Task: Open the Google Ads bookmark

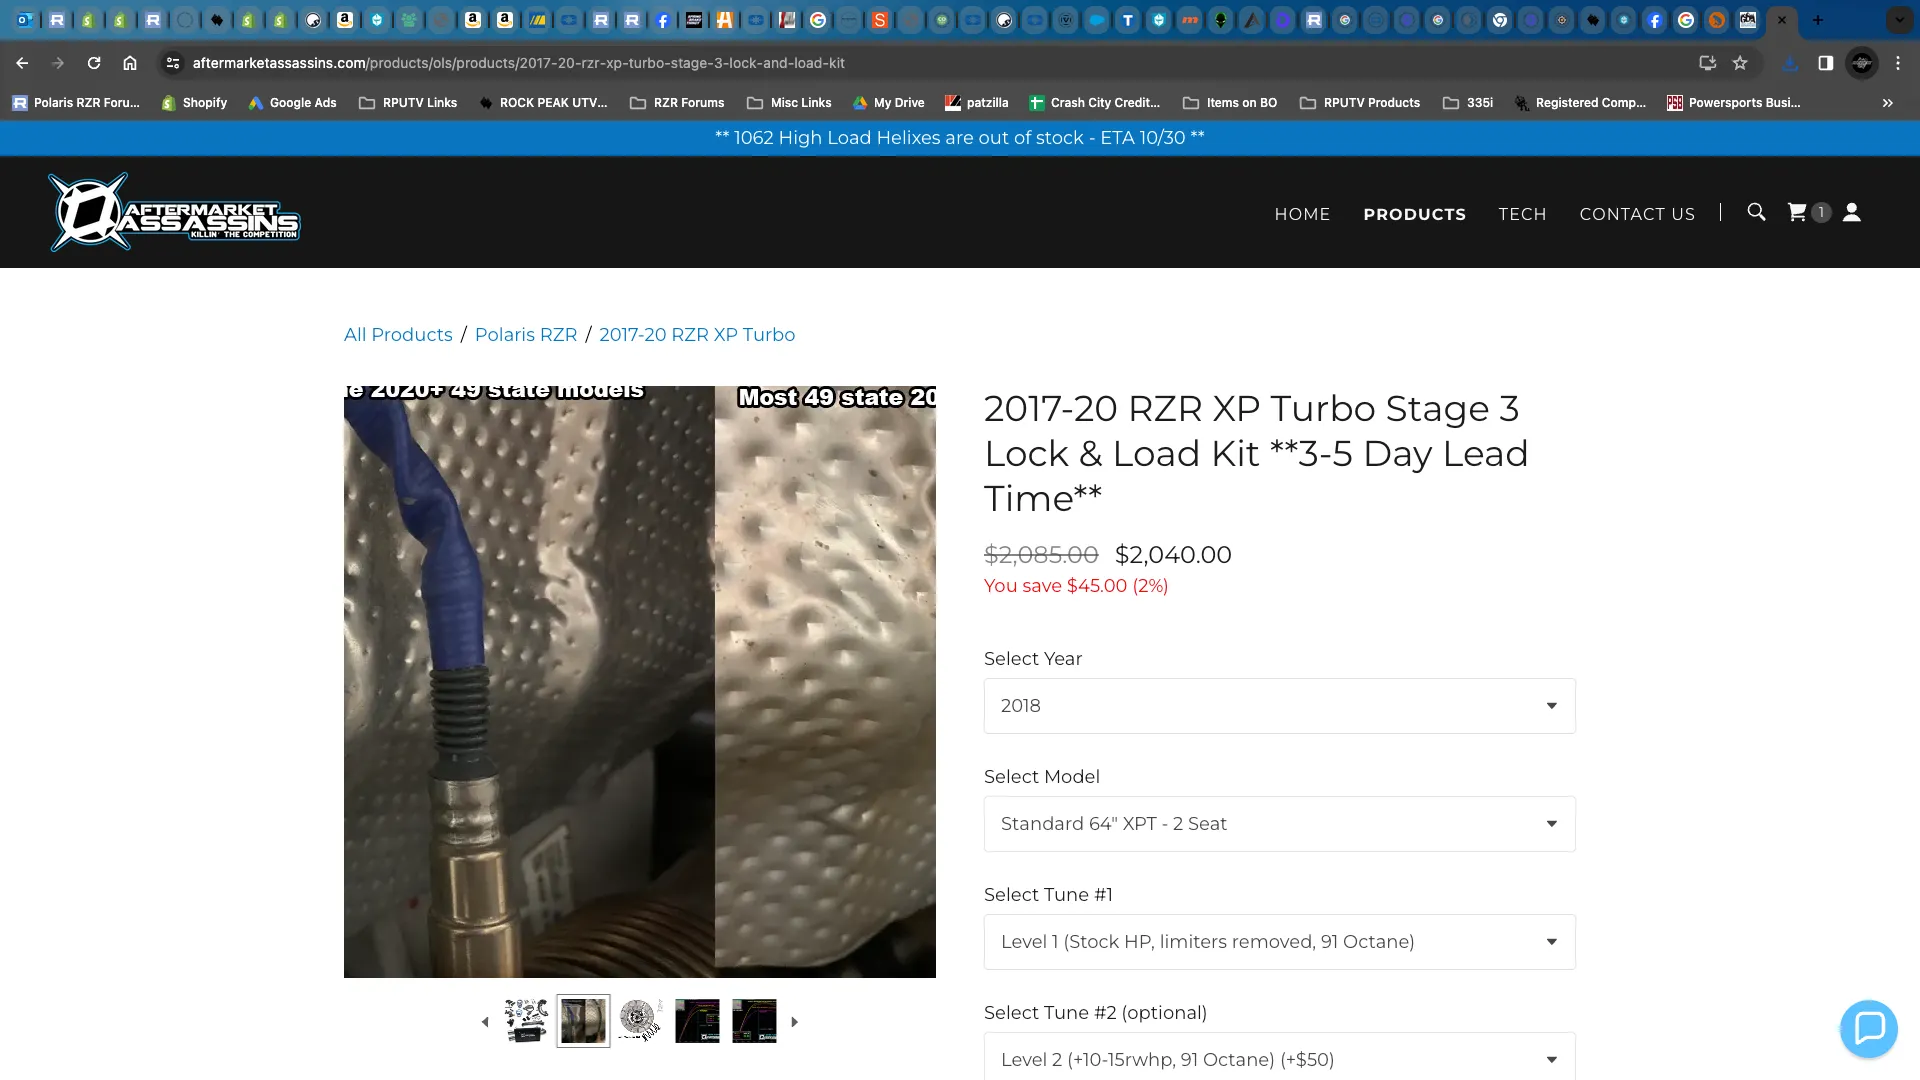Action: point(292,103)
